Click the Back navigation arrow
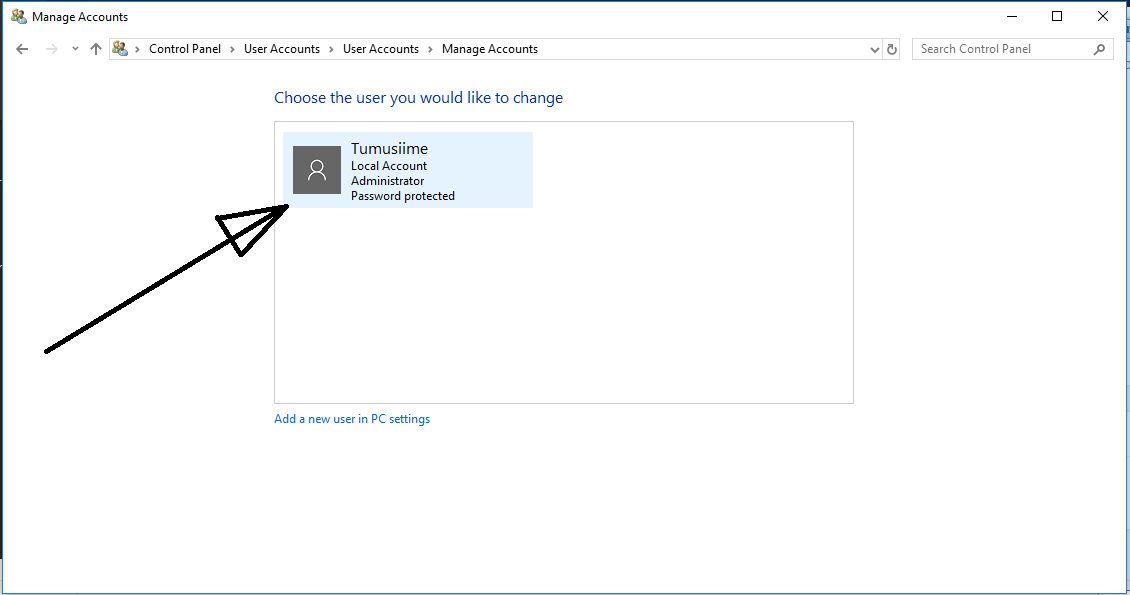This screenshot has width=1130, height=595. [22, 48]
